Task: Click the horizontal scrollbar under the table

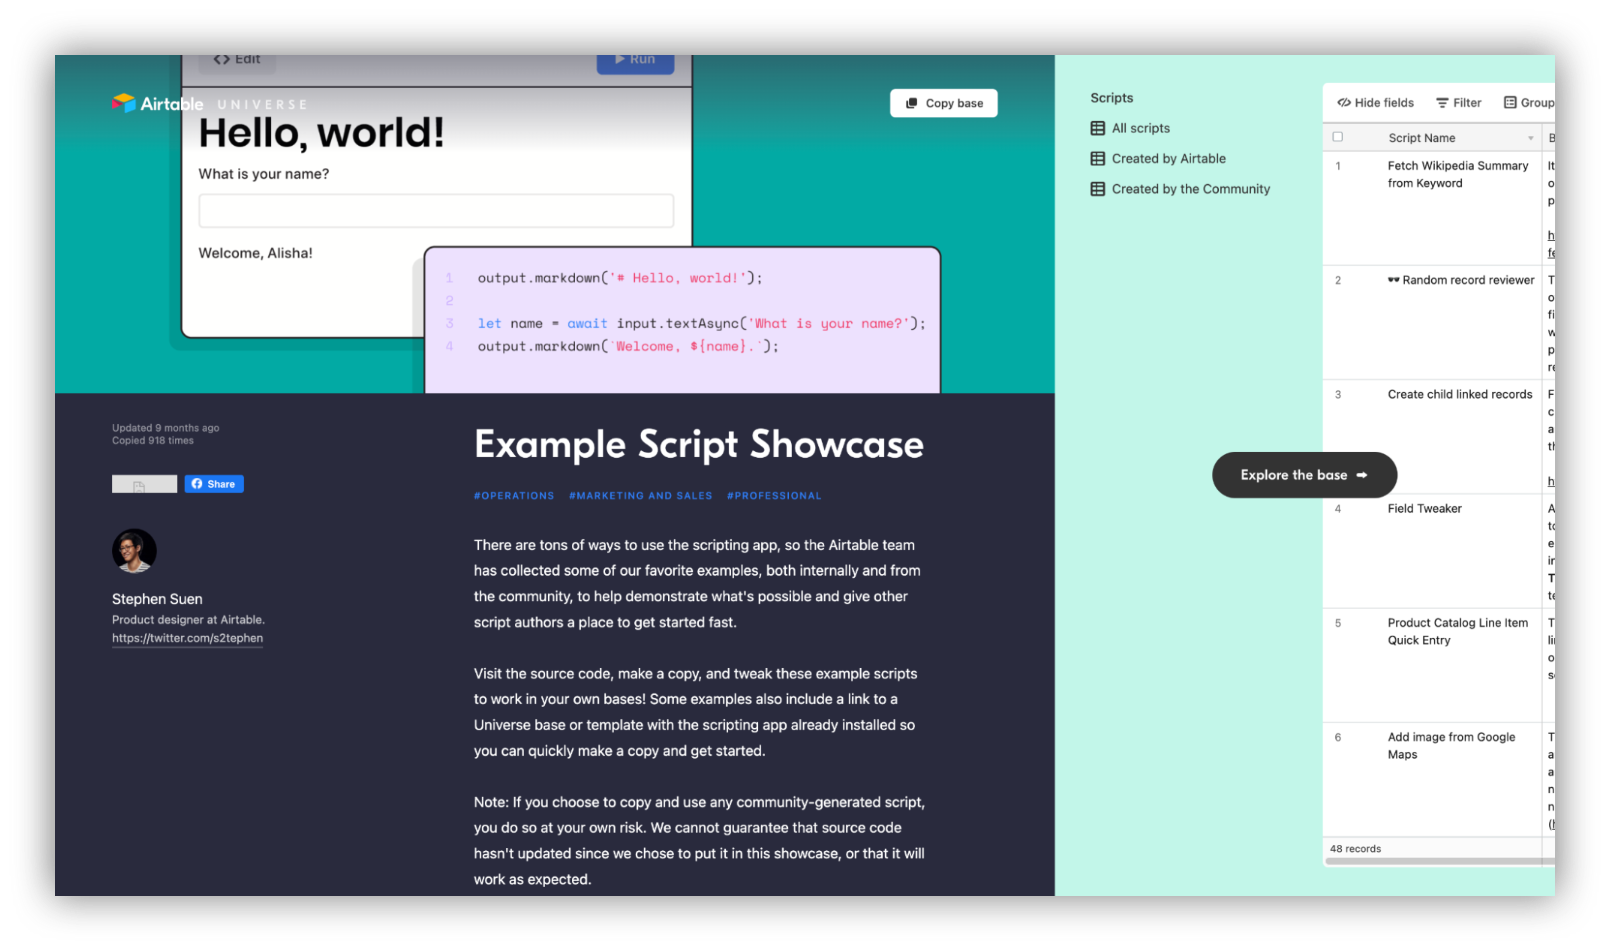Action: pyautogui.click(x=1438, y=861)
